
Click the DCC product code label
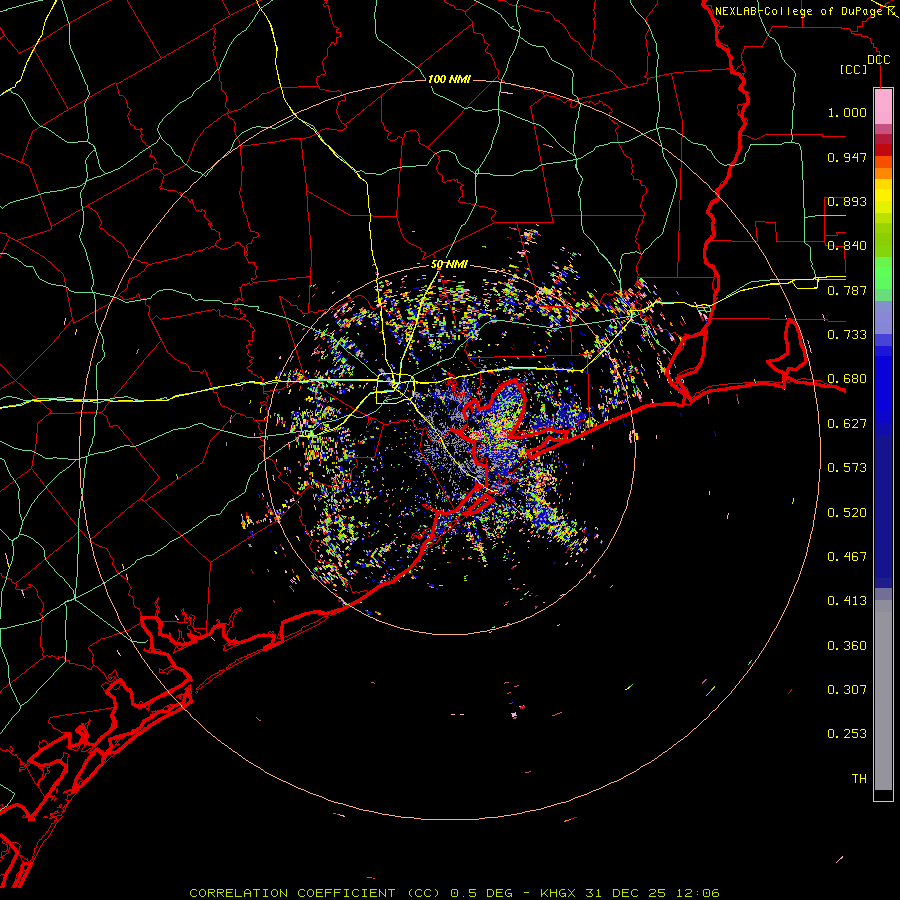pyautogui.click(x=878, y=60)
